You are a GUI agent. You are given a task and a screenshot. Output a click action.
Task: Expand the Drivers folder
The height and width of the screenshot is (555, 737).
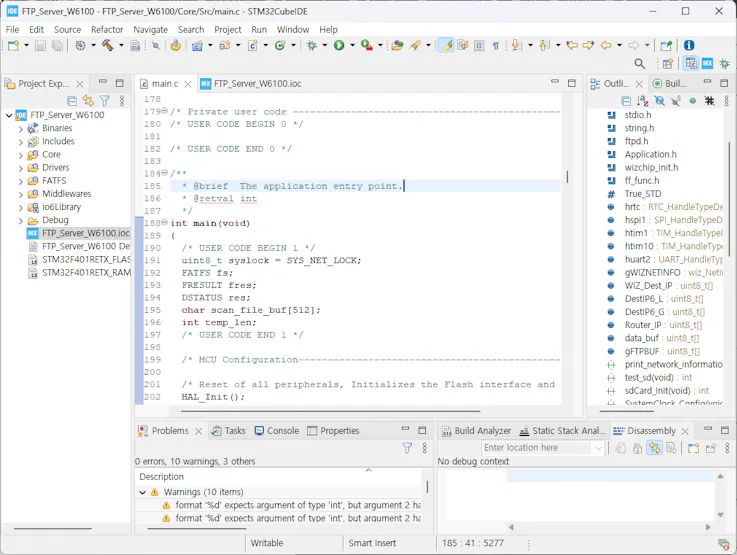pos(20,168)
